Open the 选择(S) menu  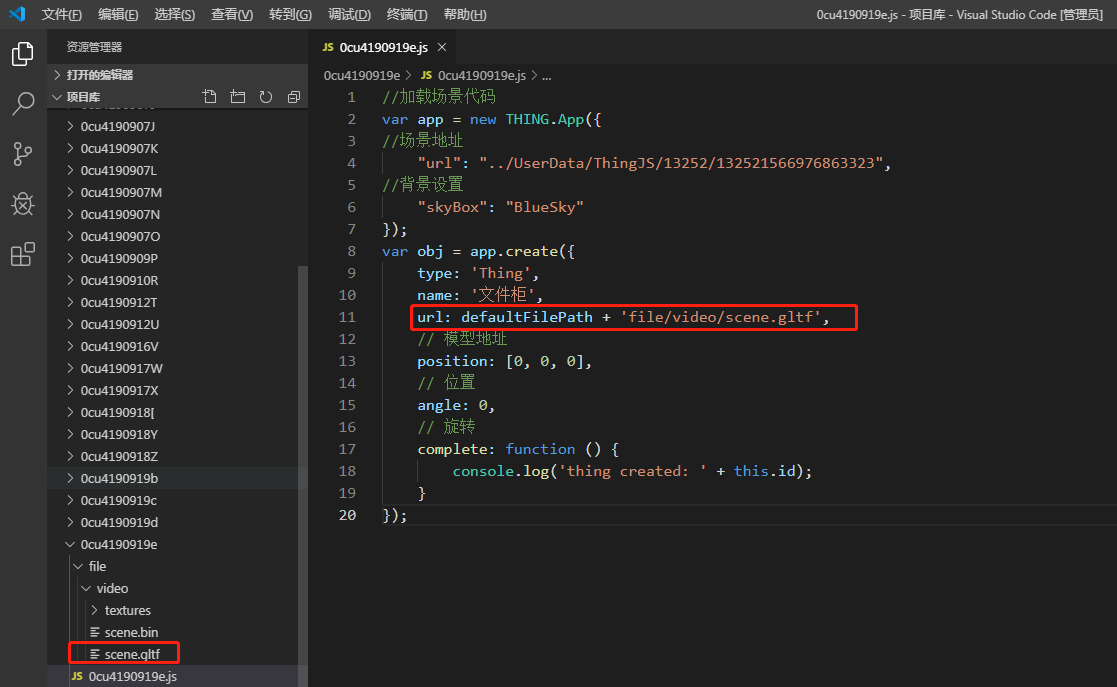[175, 14]
